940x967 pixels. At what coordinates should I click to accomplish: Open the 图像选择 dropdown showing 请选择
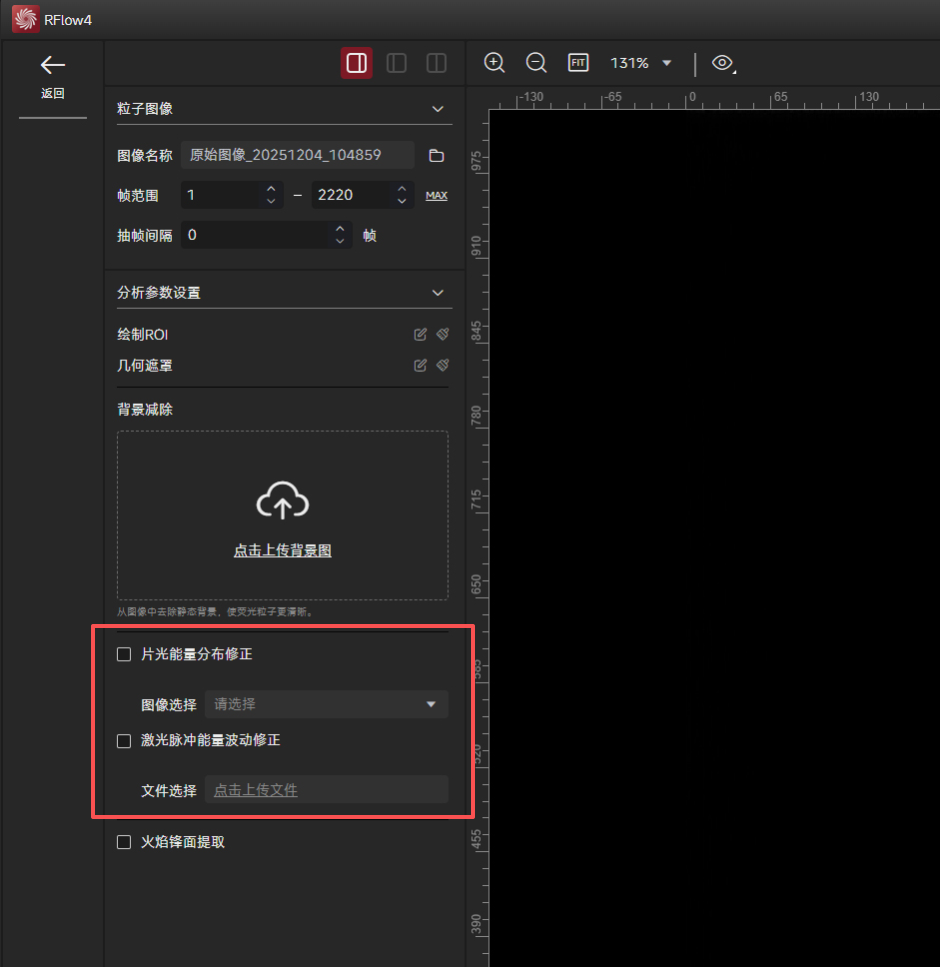326,704
